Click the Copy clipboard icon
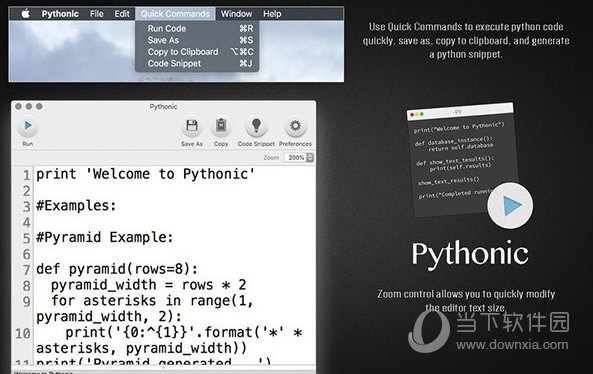 (221, 126)
